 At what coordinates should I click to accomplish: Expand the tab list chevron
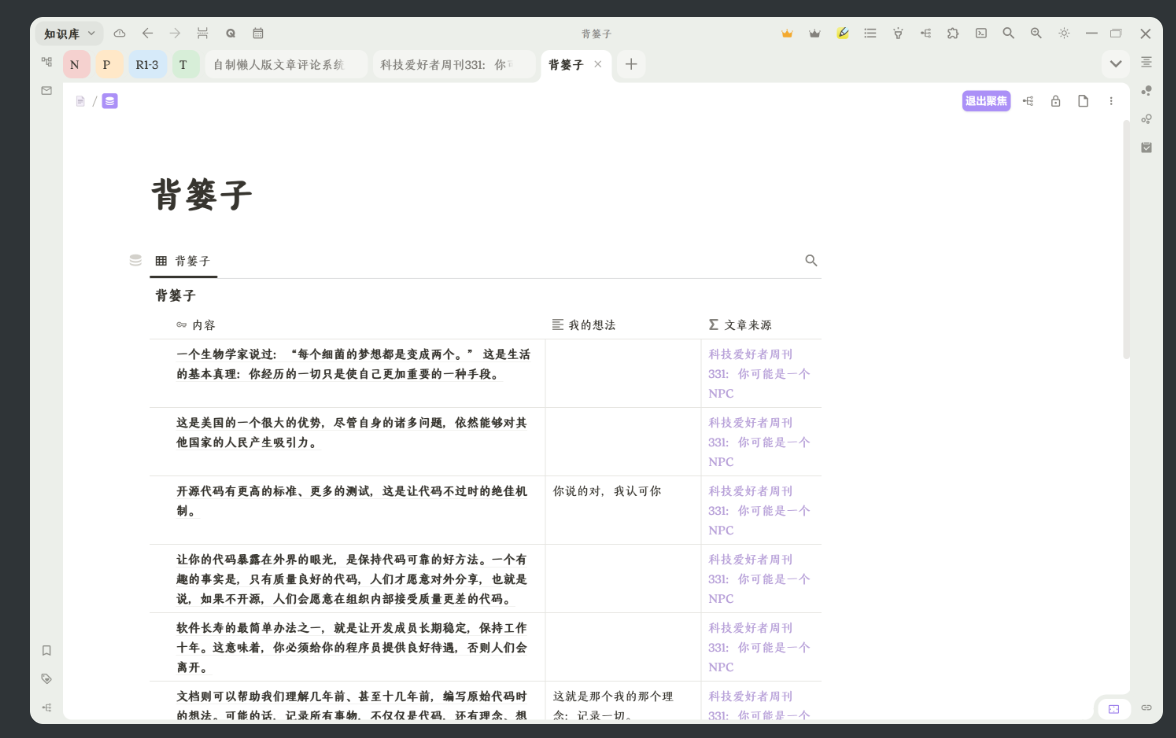(1115, 64)
